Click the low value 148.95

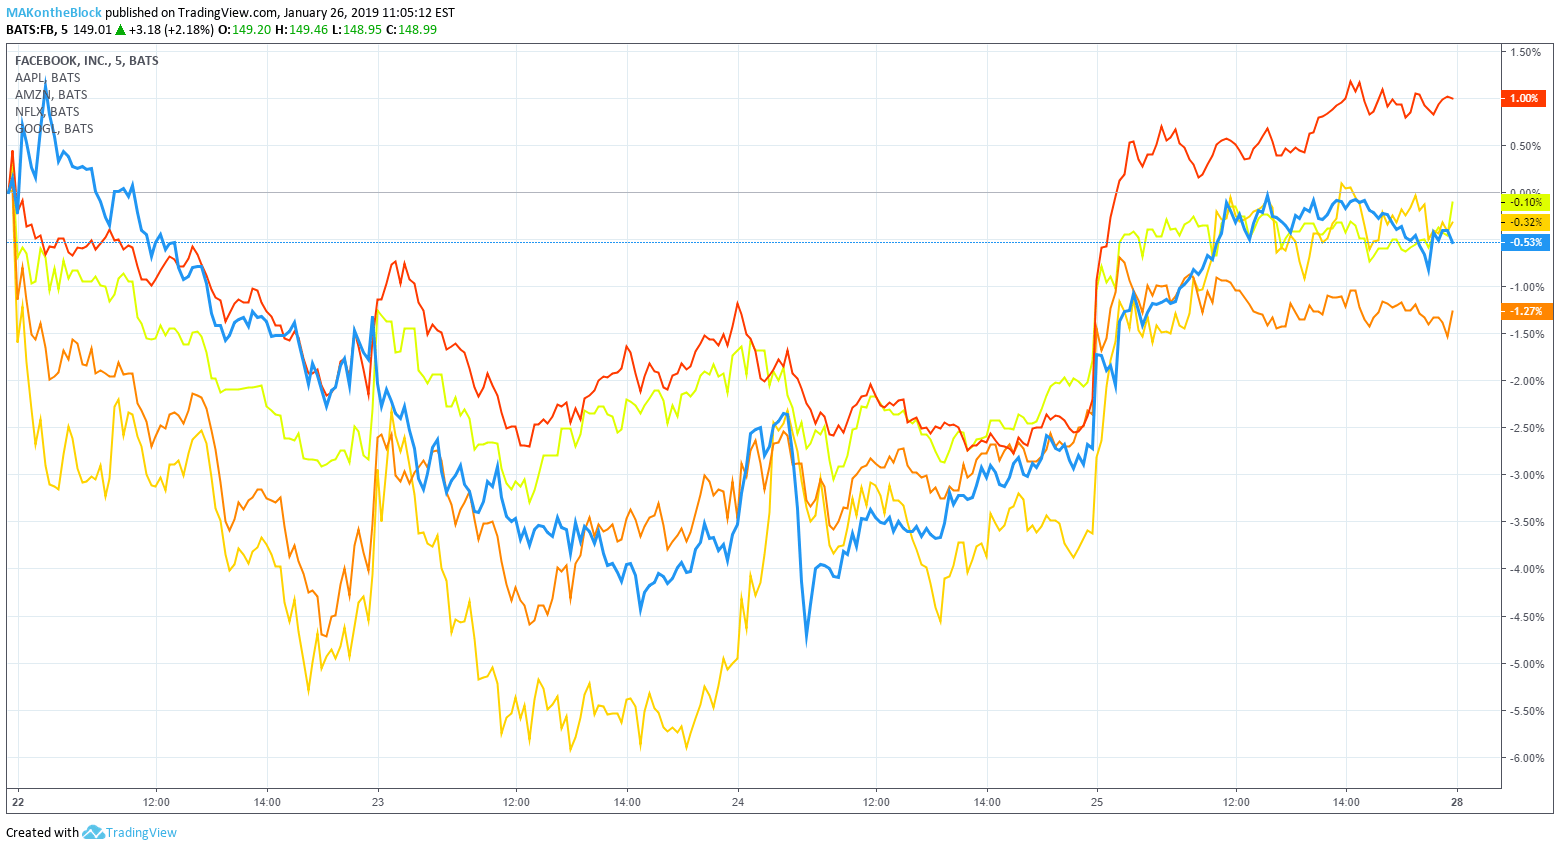362,29
